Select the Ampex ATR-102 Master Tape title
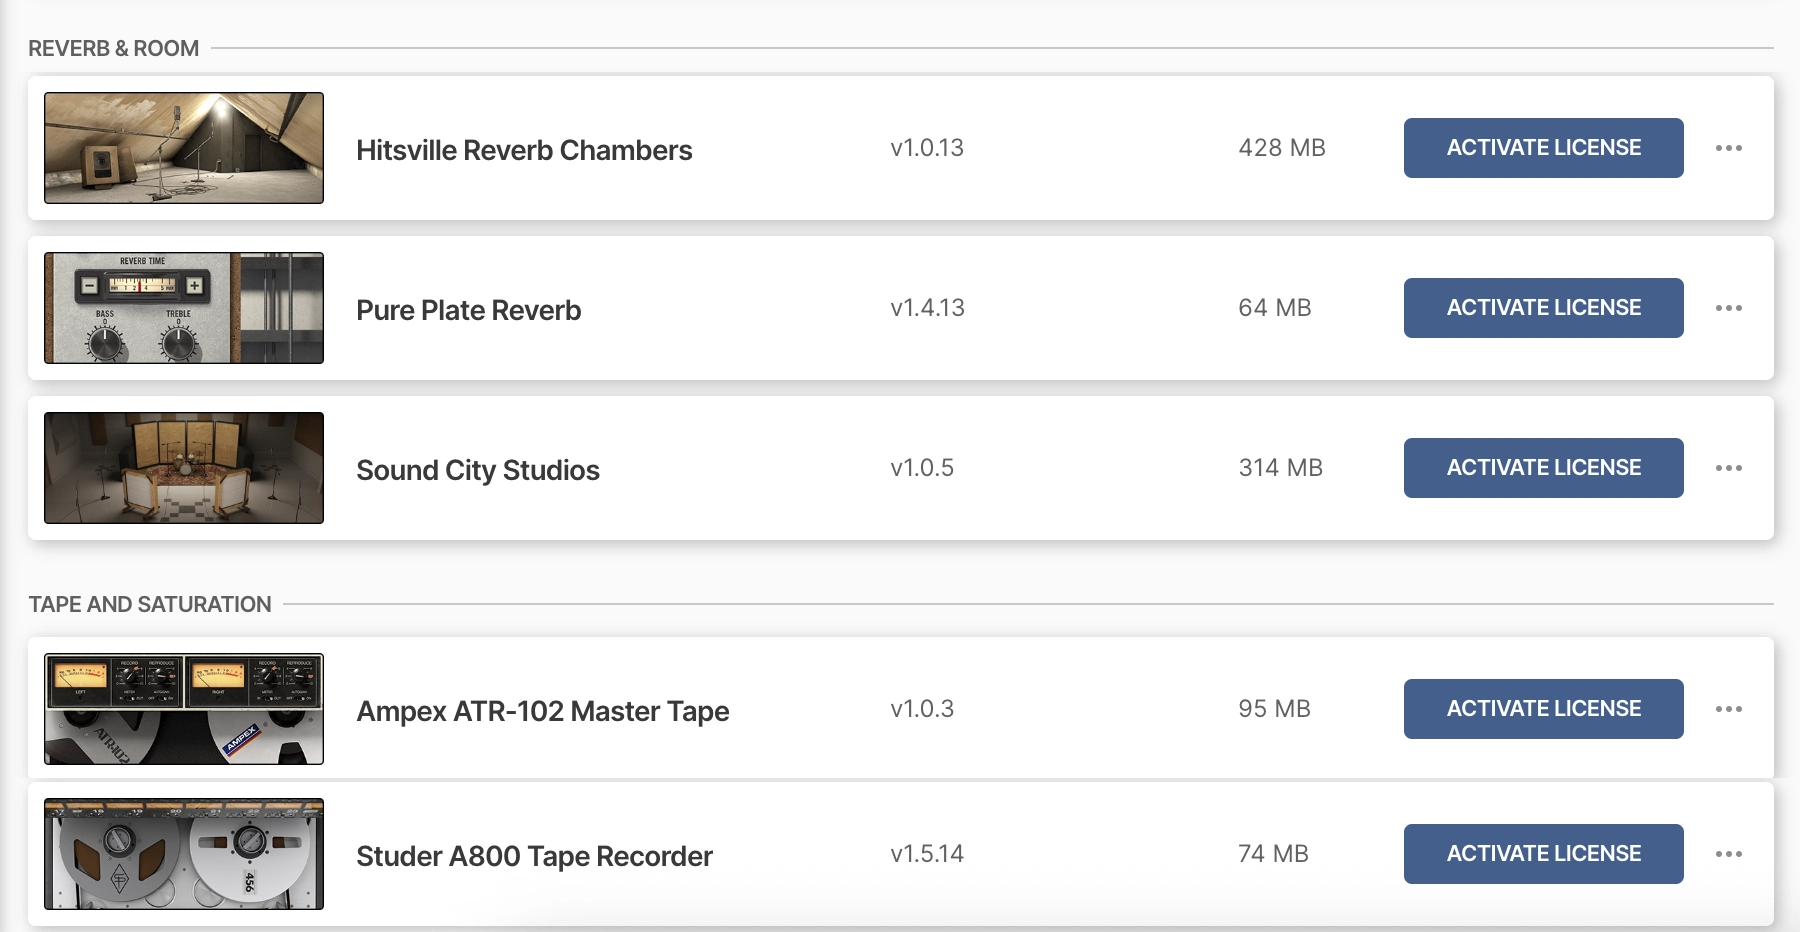The width and height of the screenshot is (1800, 932). pyautogui.click(x=543, y=711)
